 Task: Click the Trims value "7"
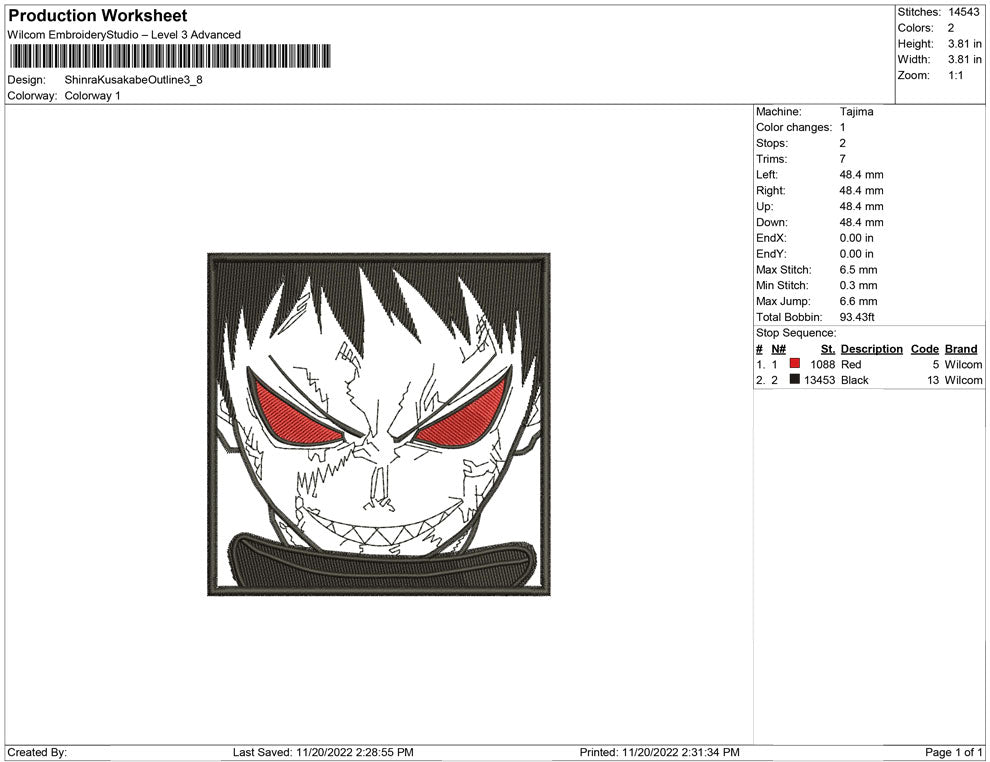(x=842, y=159)
